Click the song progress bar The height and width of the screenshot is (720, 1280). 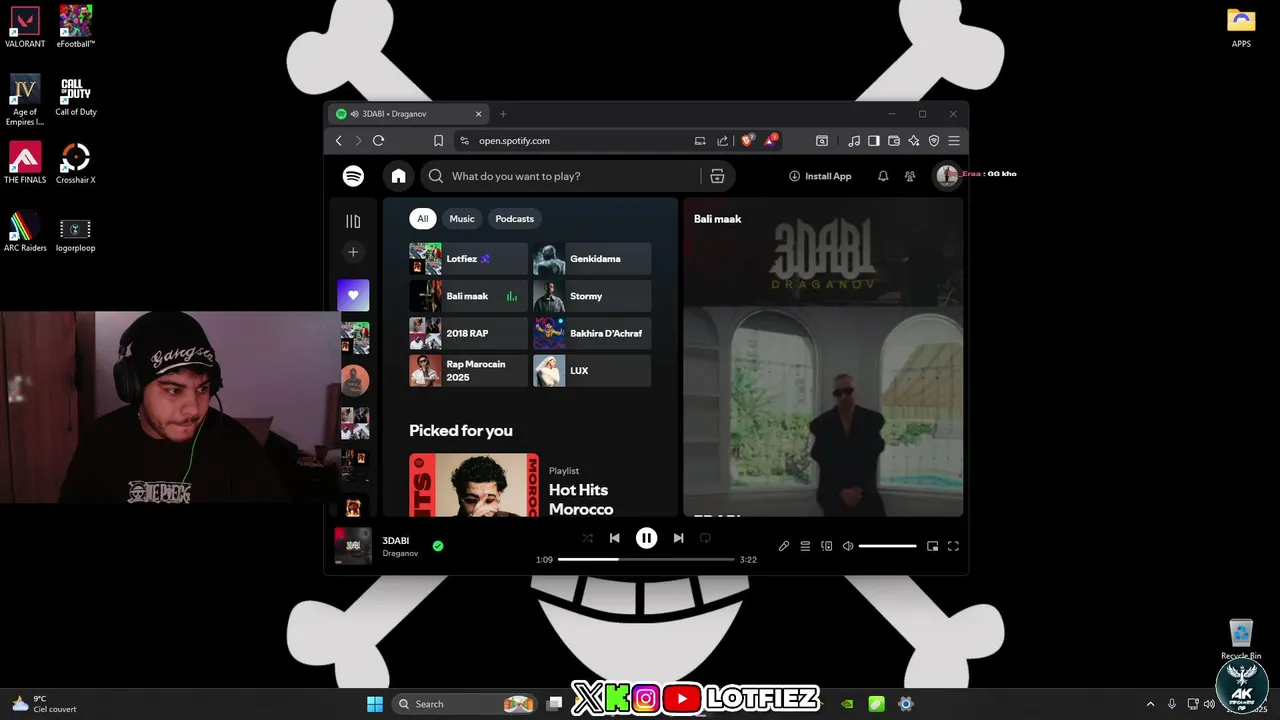(x=646, y=560)
